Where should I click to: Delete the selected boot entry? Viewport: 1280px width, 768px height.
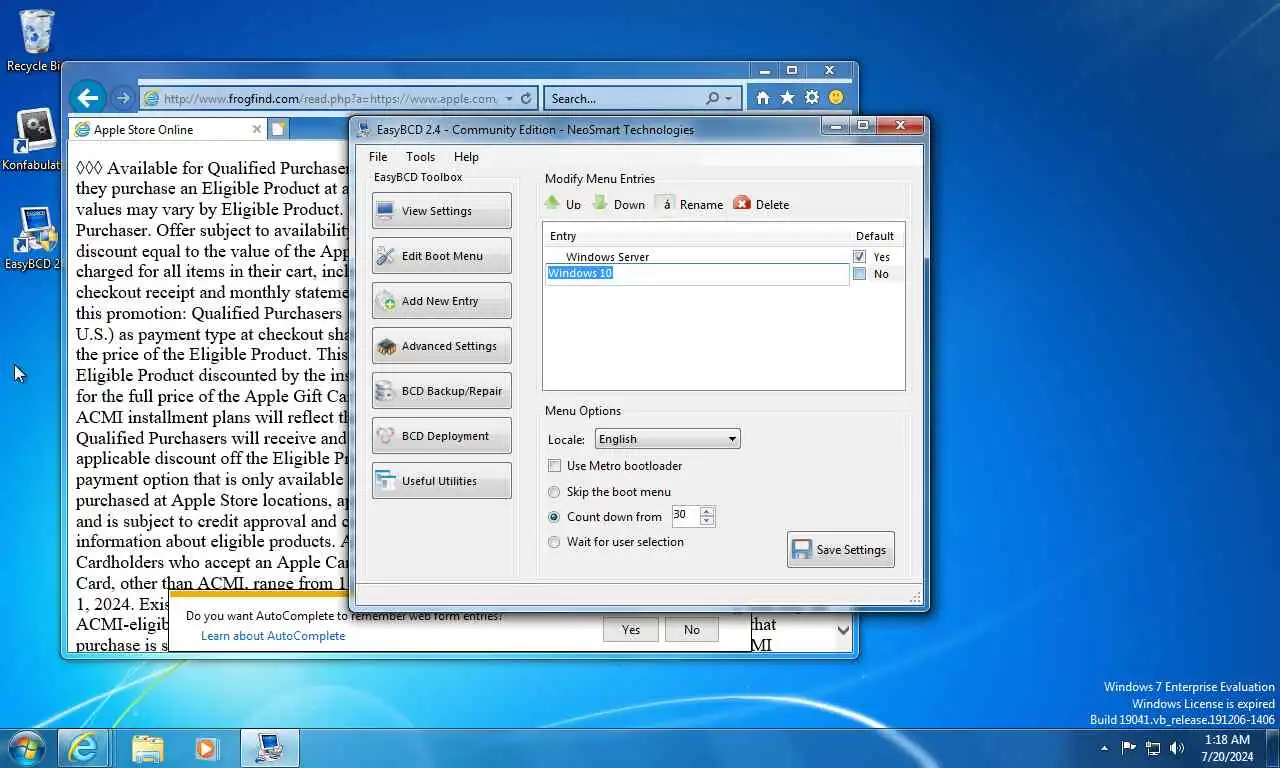pos(761,203)
